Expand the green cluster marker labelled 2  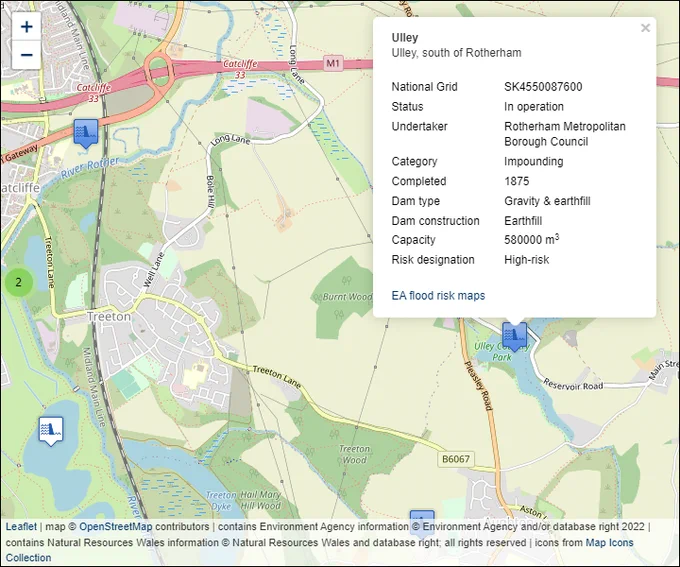pos(19,282)
